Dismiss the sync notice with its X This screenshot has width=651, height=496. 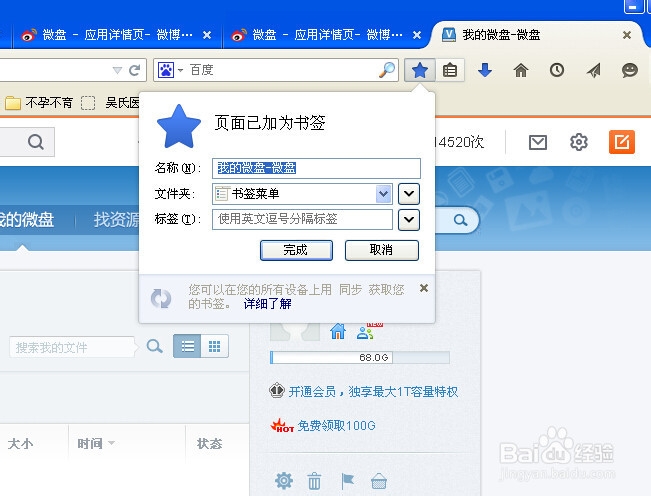(x=424, y=288)
